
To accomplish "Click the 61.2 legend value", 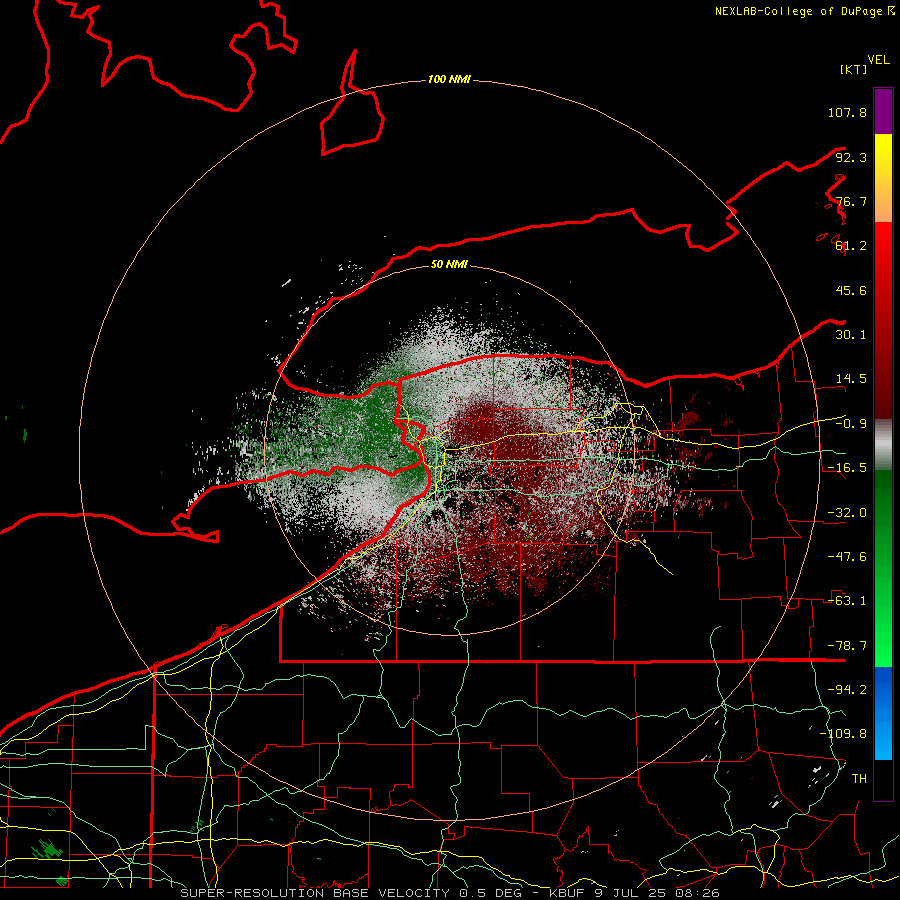I will [851, 246].
